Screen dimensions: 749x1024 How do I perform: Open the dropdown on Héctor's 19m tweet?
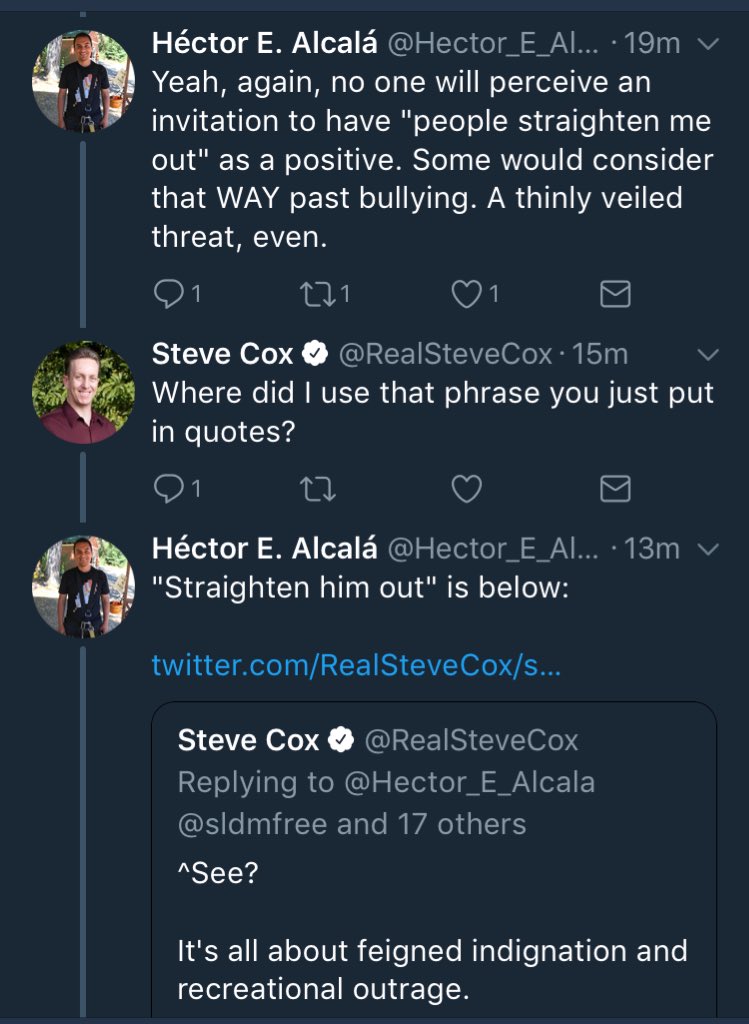pos(707,44)
